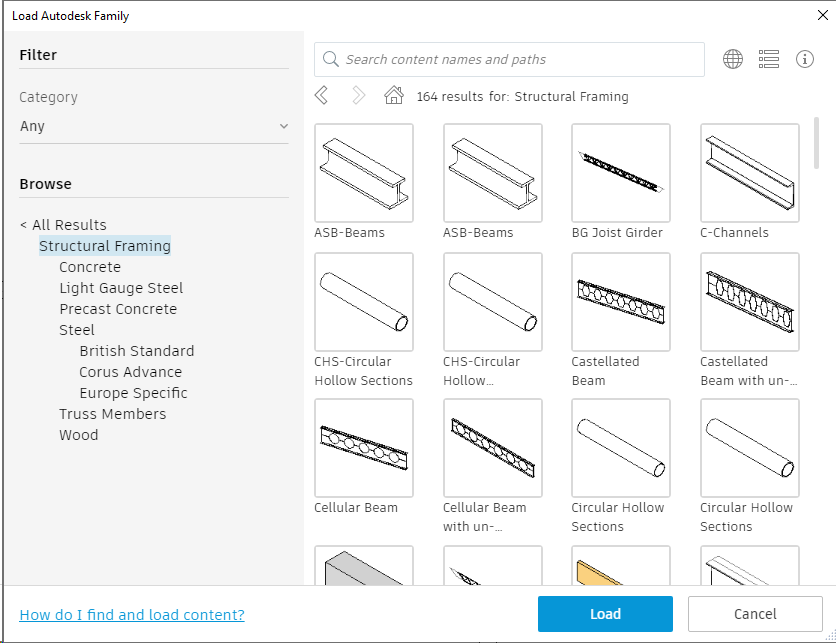
Task: Select the first ASB-Beams thumbnail
Action: (364, 173)
